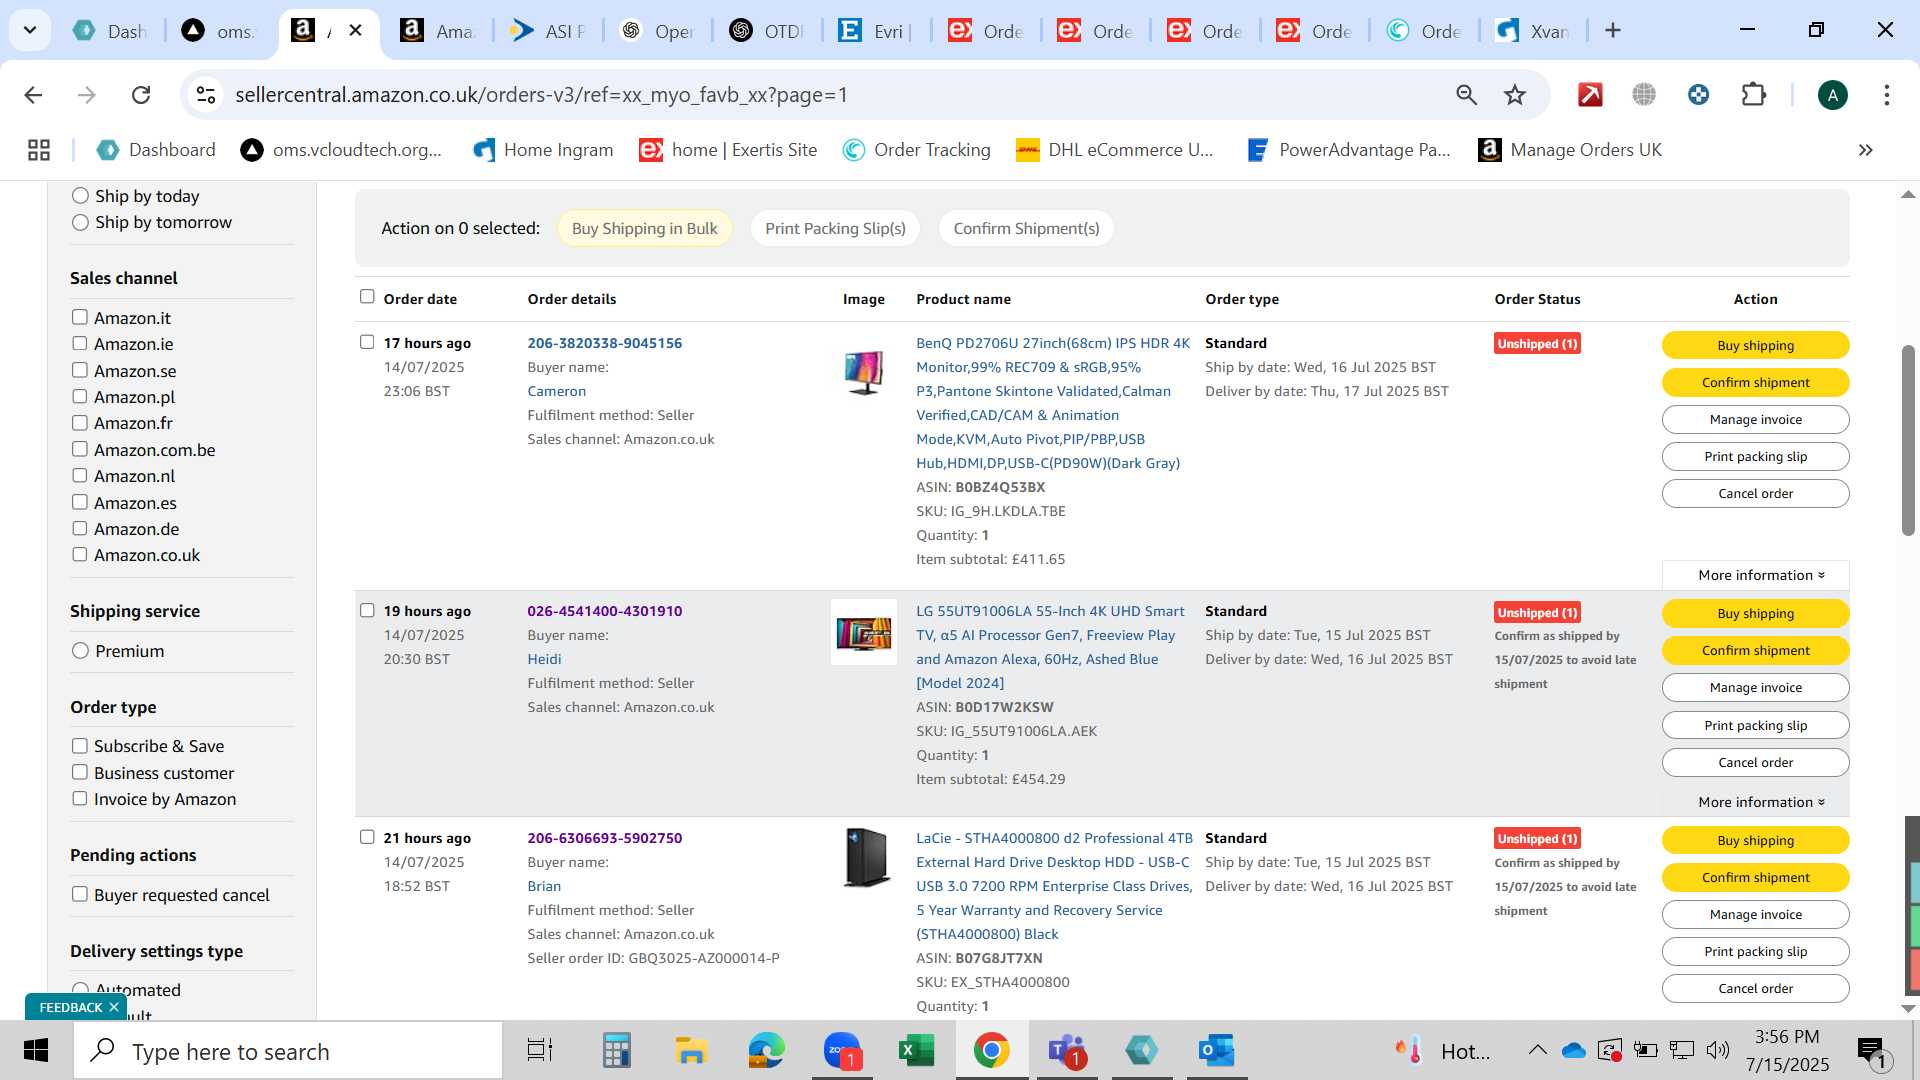Click LaCie hard drive product thumbnail
The height and width of the screenshot is (1080, 1920).
click(x=865, y=858)
